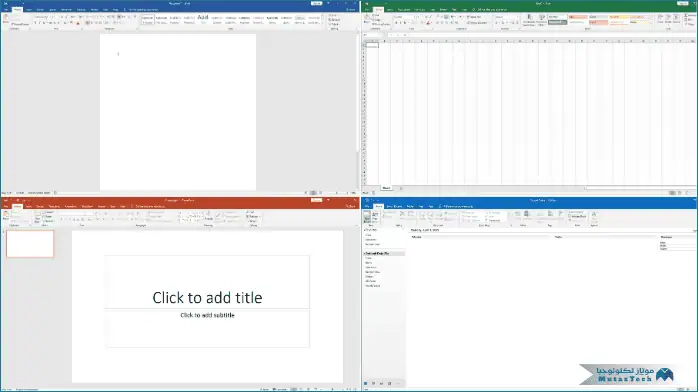Open Outlook Tasks from bottom navigation bar
698x392 pixels.
pos(390,384)
